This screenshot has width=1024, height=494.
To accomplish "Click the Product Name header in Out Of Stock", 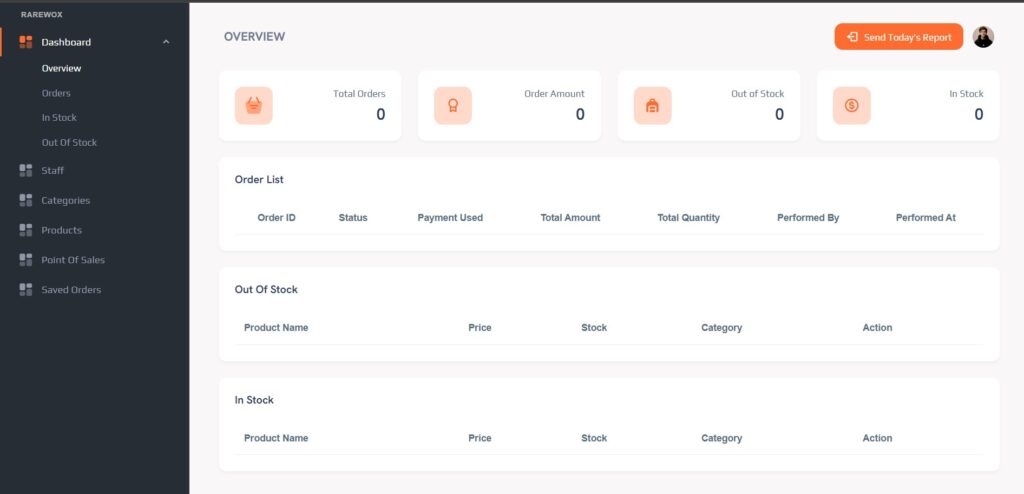I will [x=276, y=328].
